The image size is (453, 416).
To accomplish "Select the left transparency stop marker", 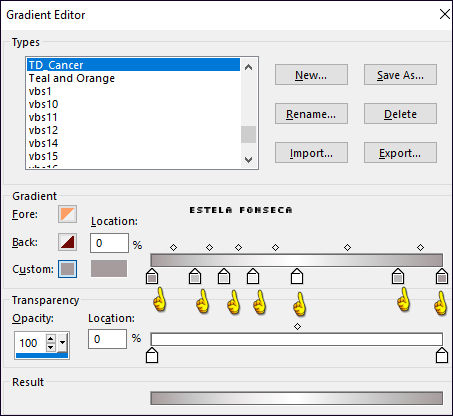I will [x=152, y=355].
